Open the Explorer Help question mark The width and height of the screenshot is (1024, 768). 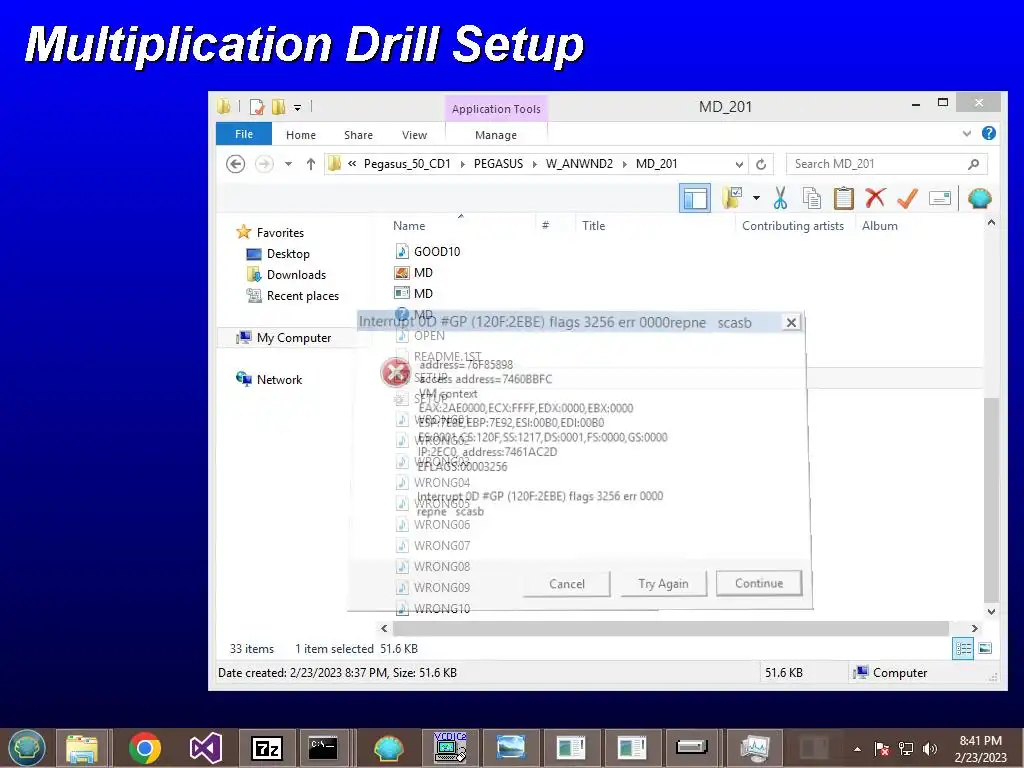(x=989, y=133)
